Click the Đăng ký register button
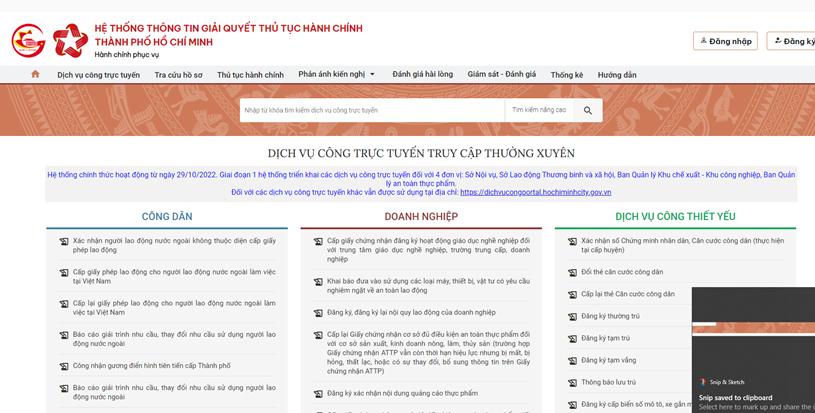 pyautogui.click(x=794, y=41)
